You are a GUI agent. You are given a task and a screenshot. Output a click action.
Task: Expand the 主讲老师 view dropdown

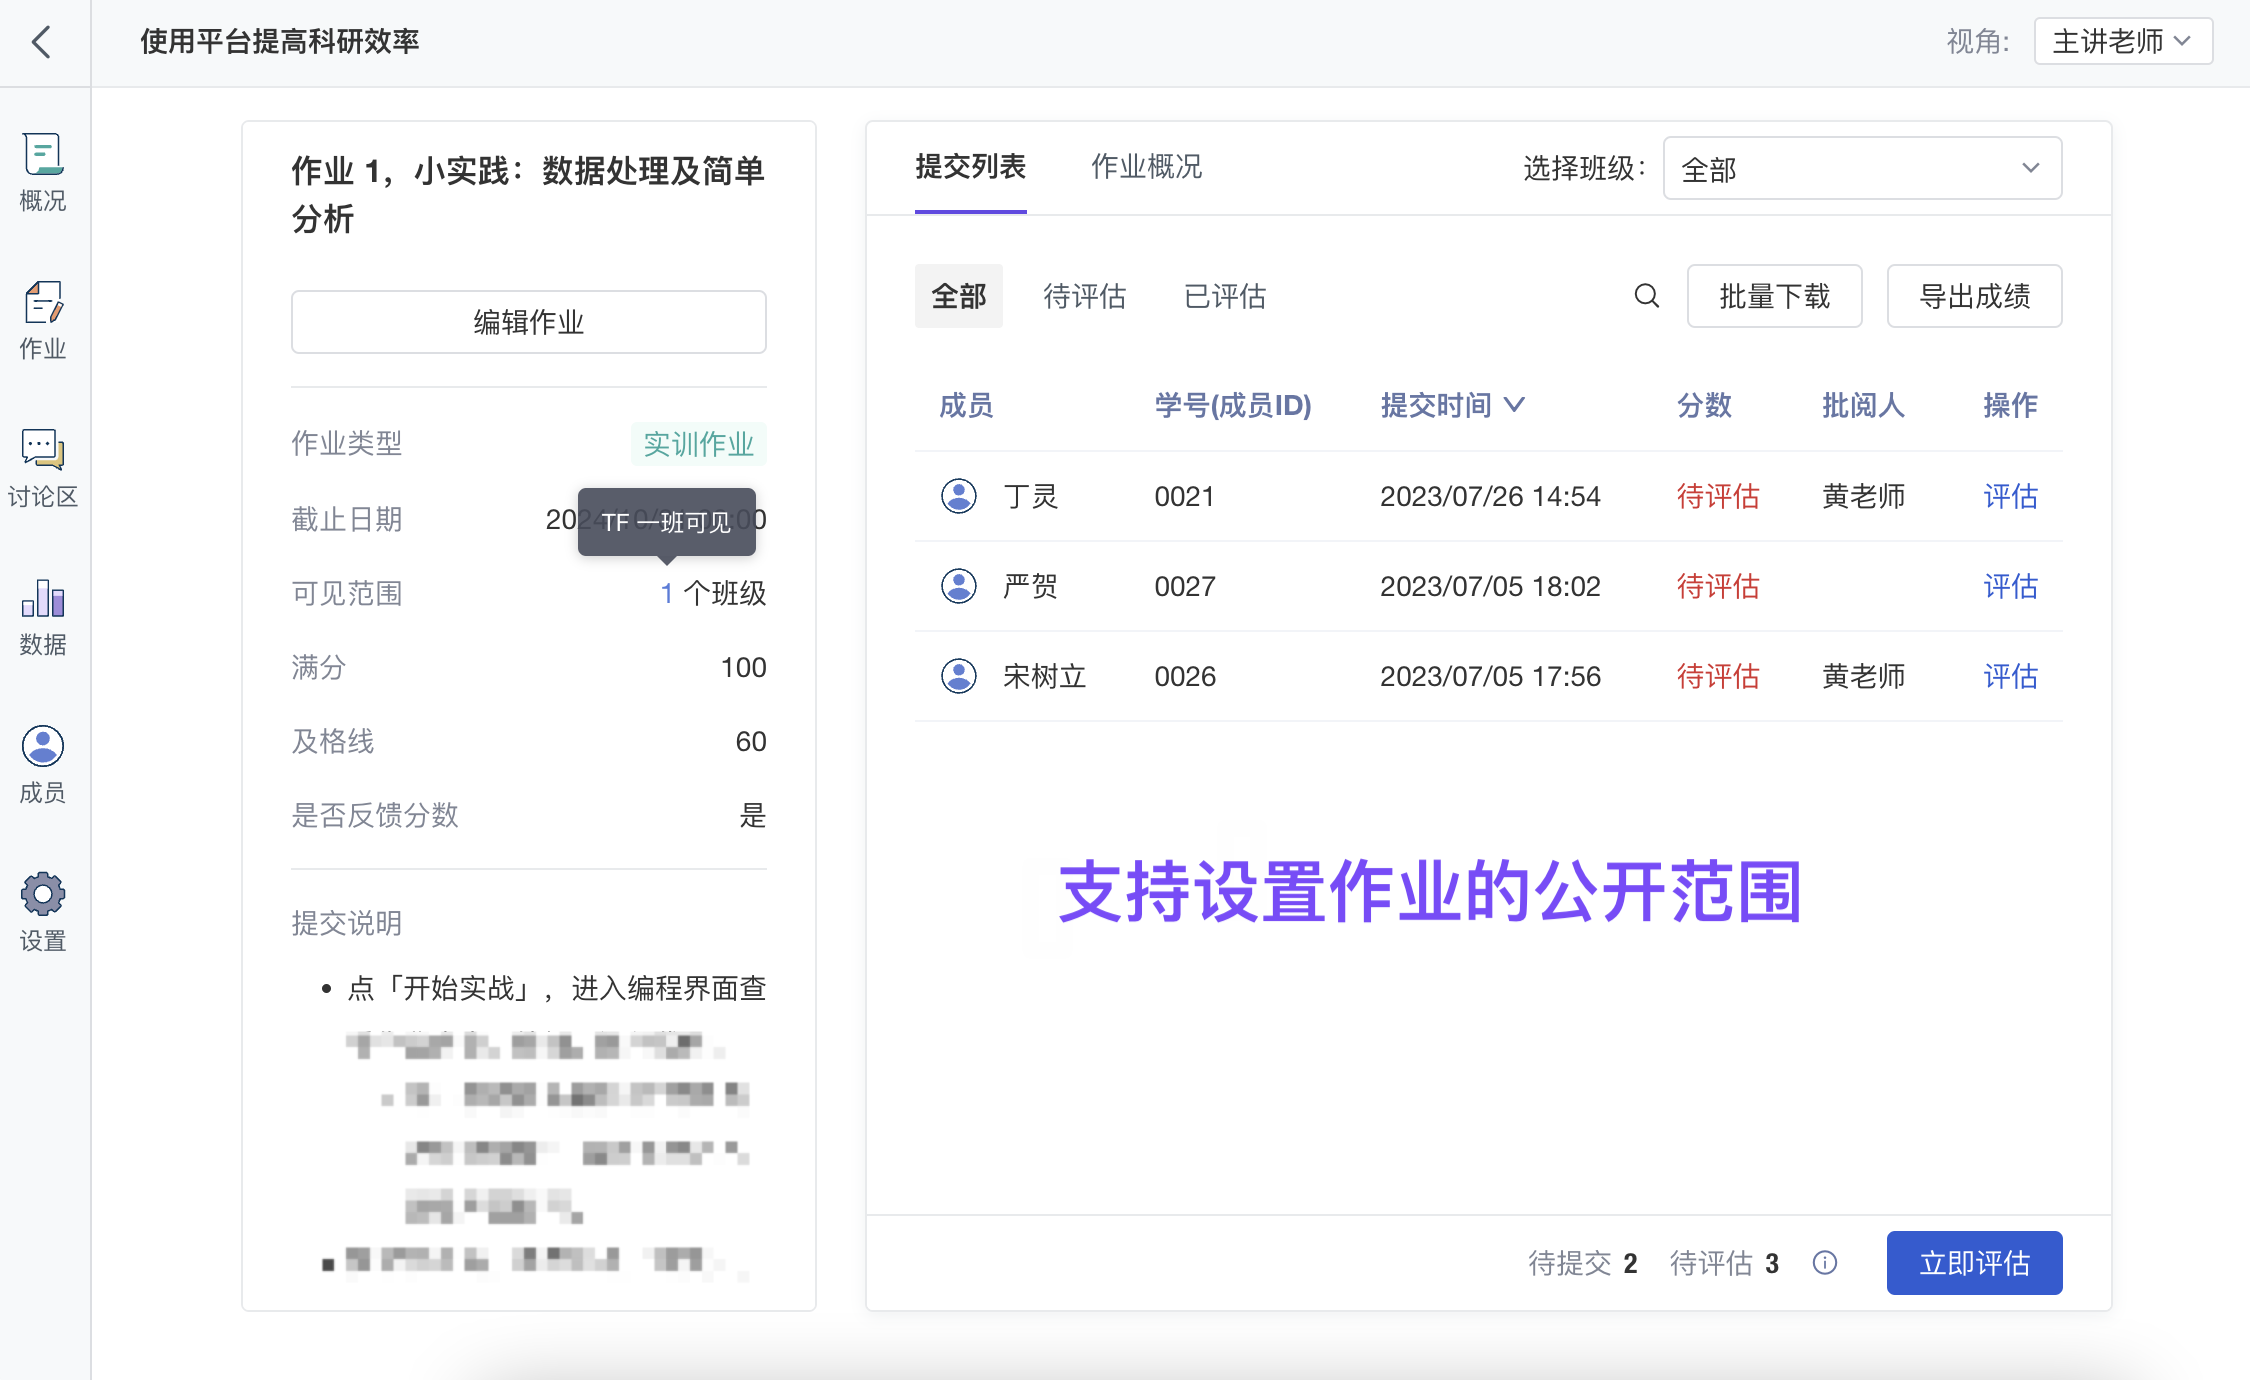click(2122, 42)
